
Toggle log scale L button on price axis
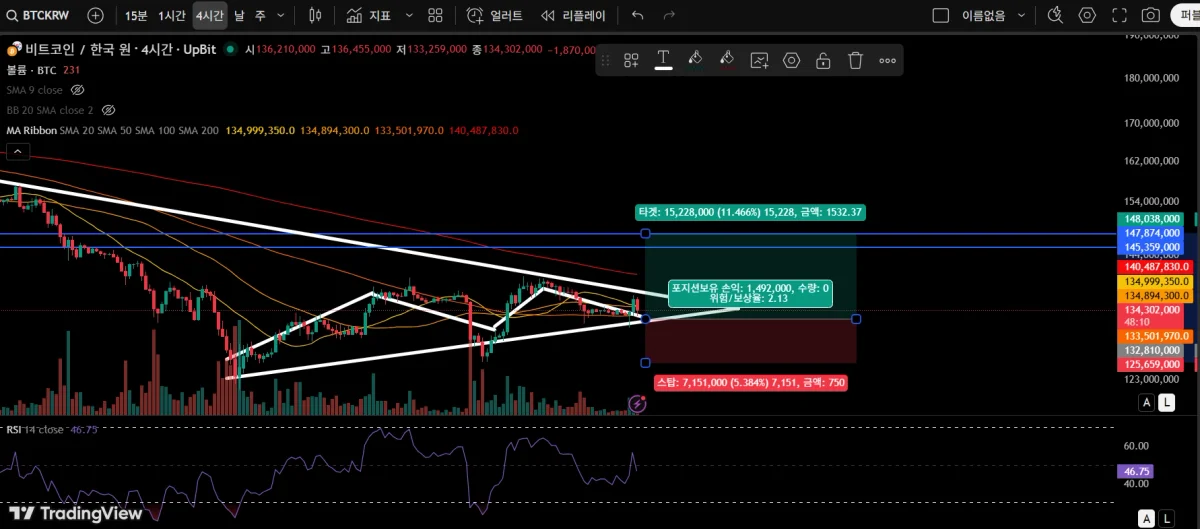pyautogui.click(x=1167, y=402)
